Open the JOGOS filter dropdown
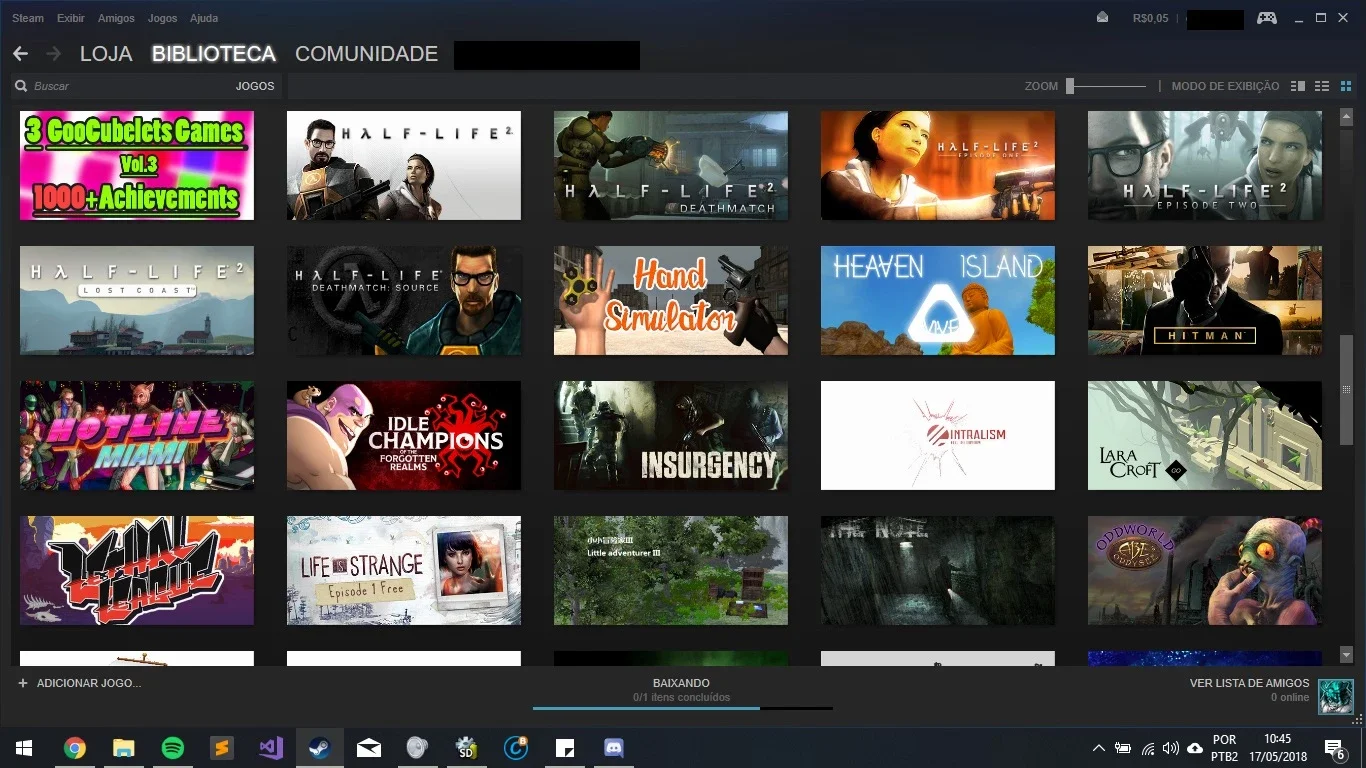The height and width of the screenshot is (768, 1366). (255, 86)
